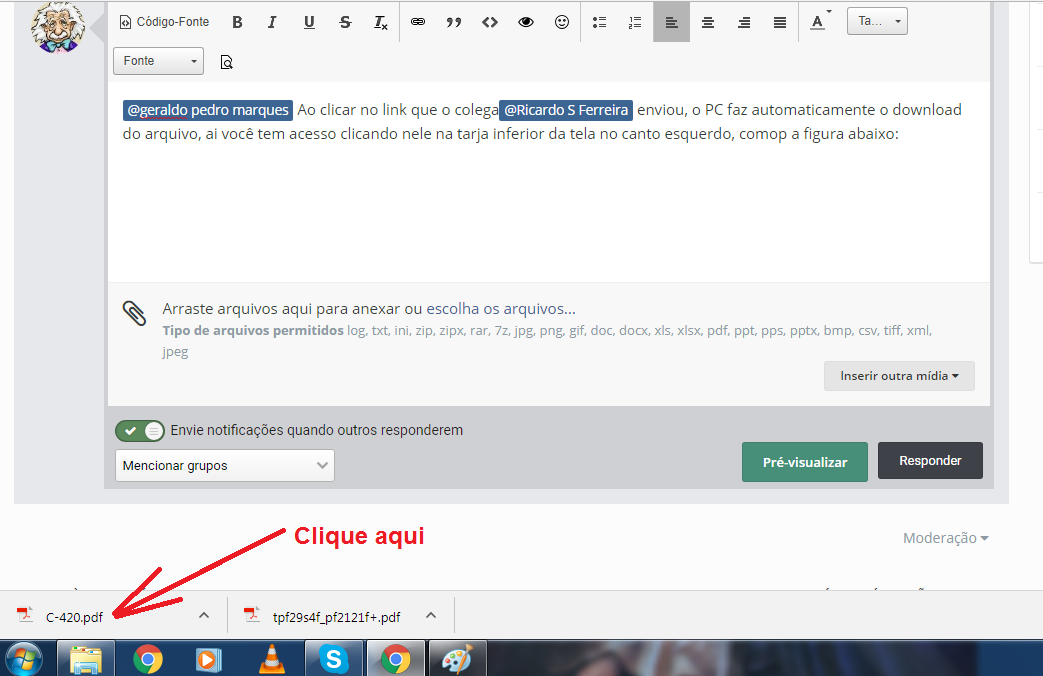Insert a hyperlink
1043x676 pixels.
point(418,22)
